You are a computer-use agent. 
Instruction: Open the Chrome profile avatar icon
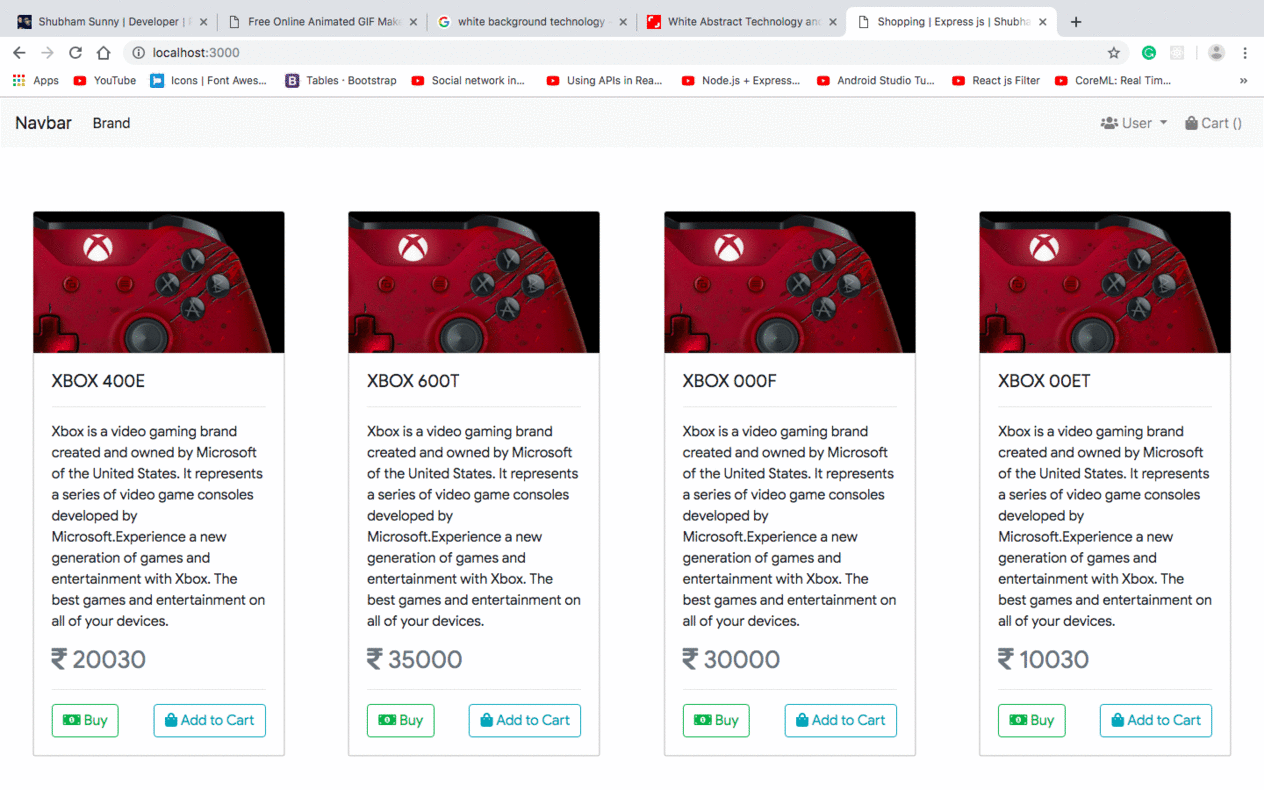point(1216,53)
